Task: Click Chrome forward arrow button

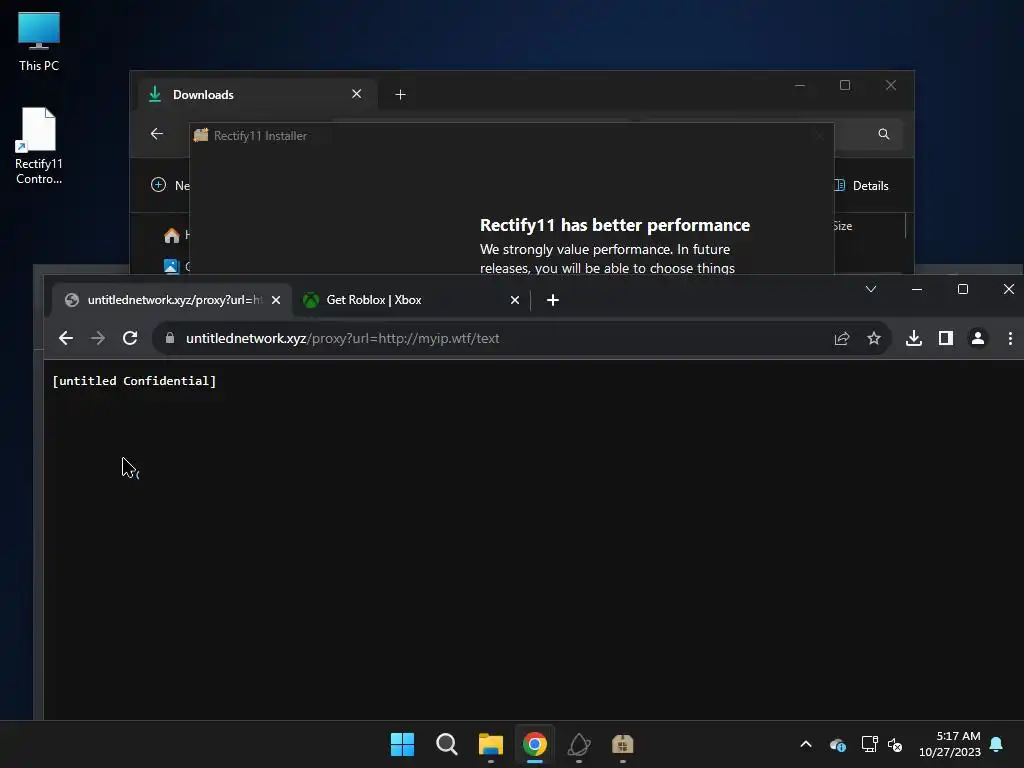Action: pos(98,338)
